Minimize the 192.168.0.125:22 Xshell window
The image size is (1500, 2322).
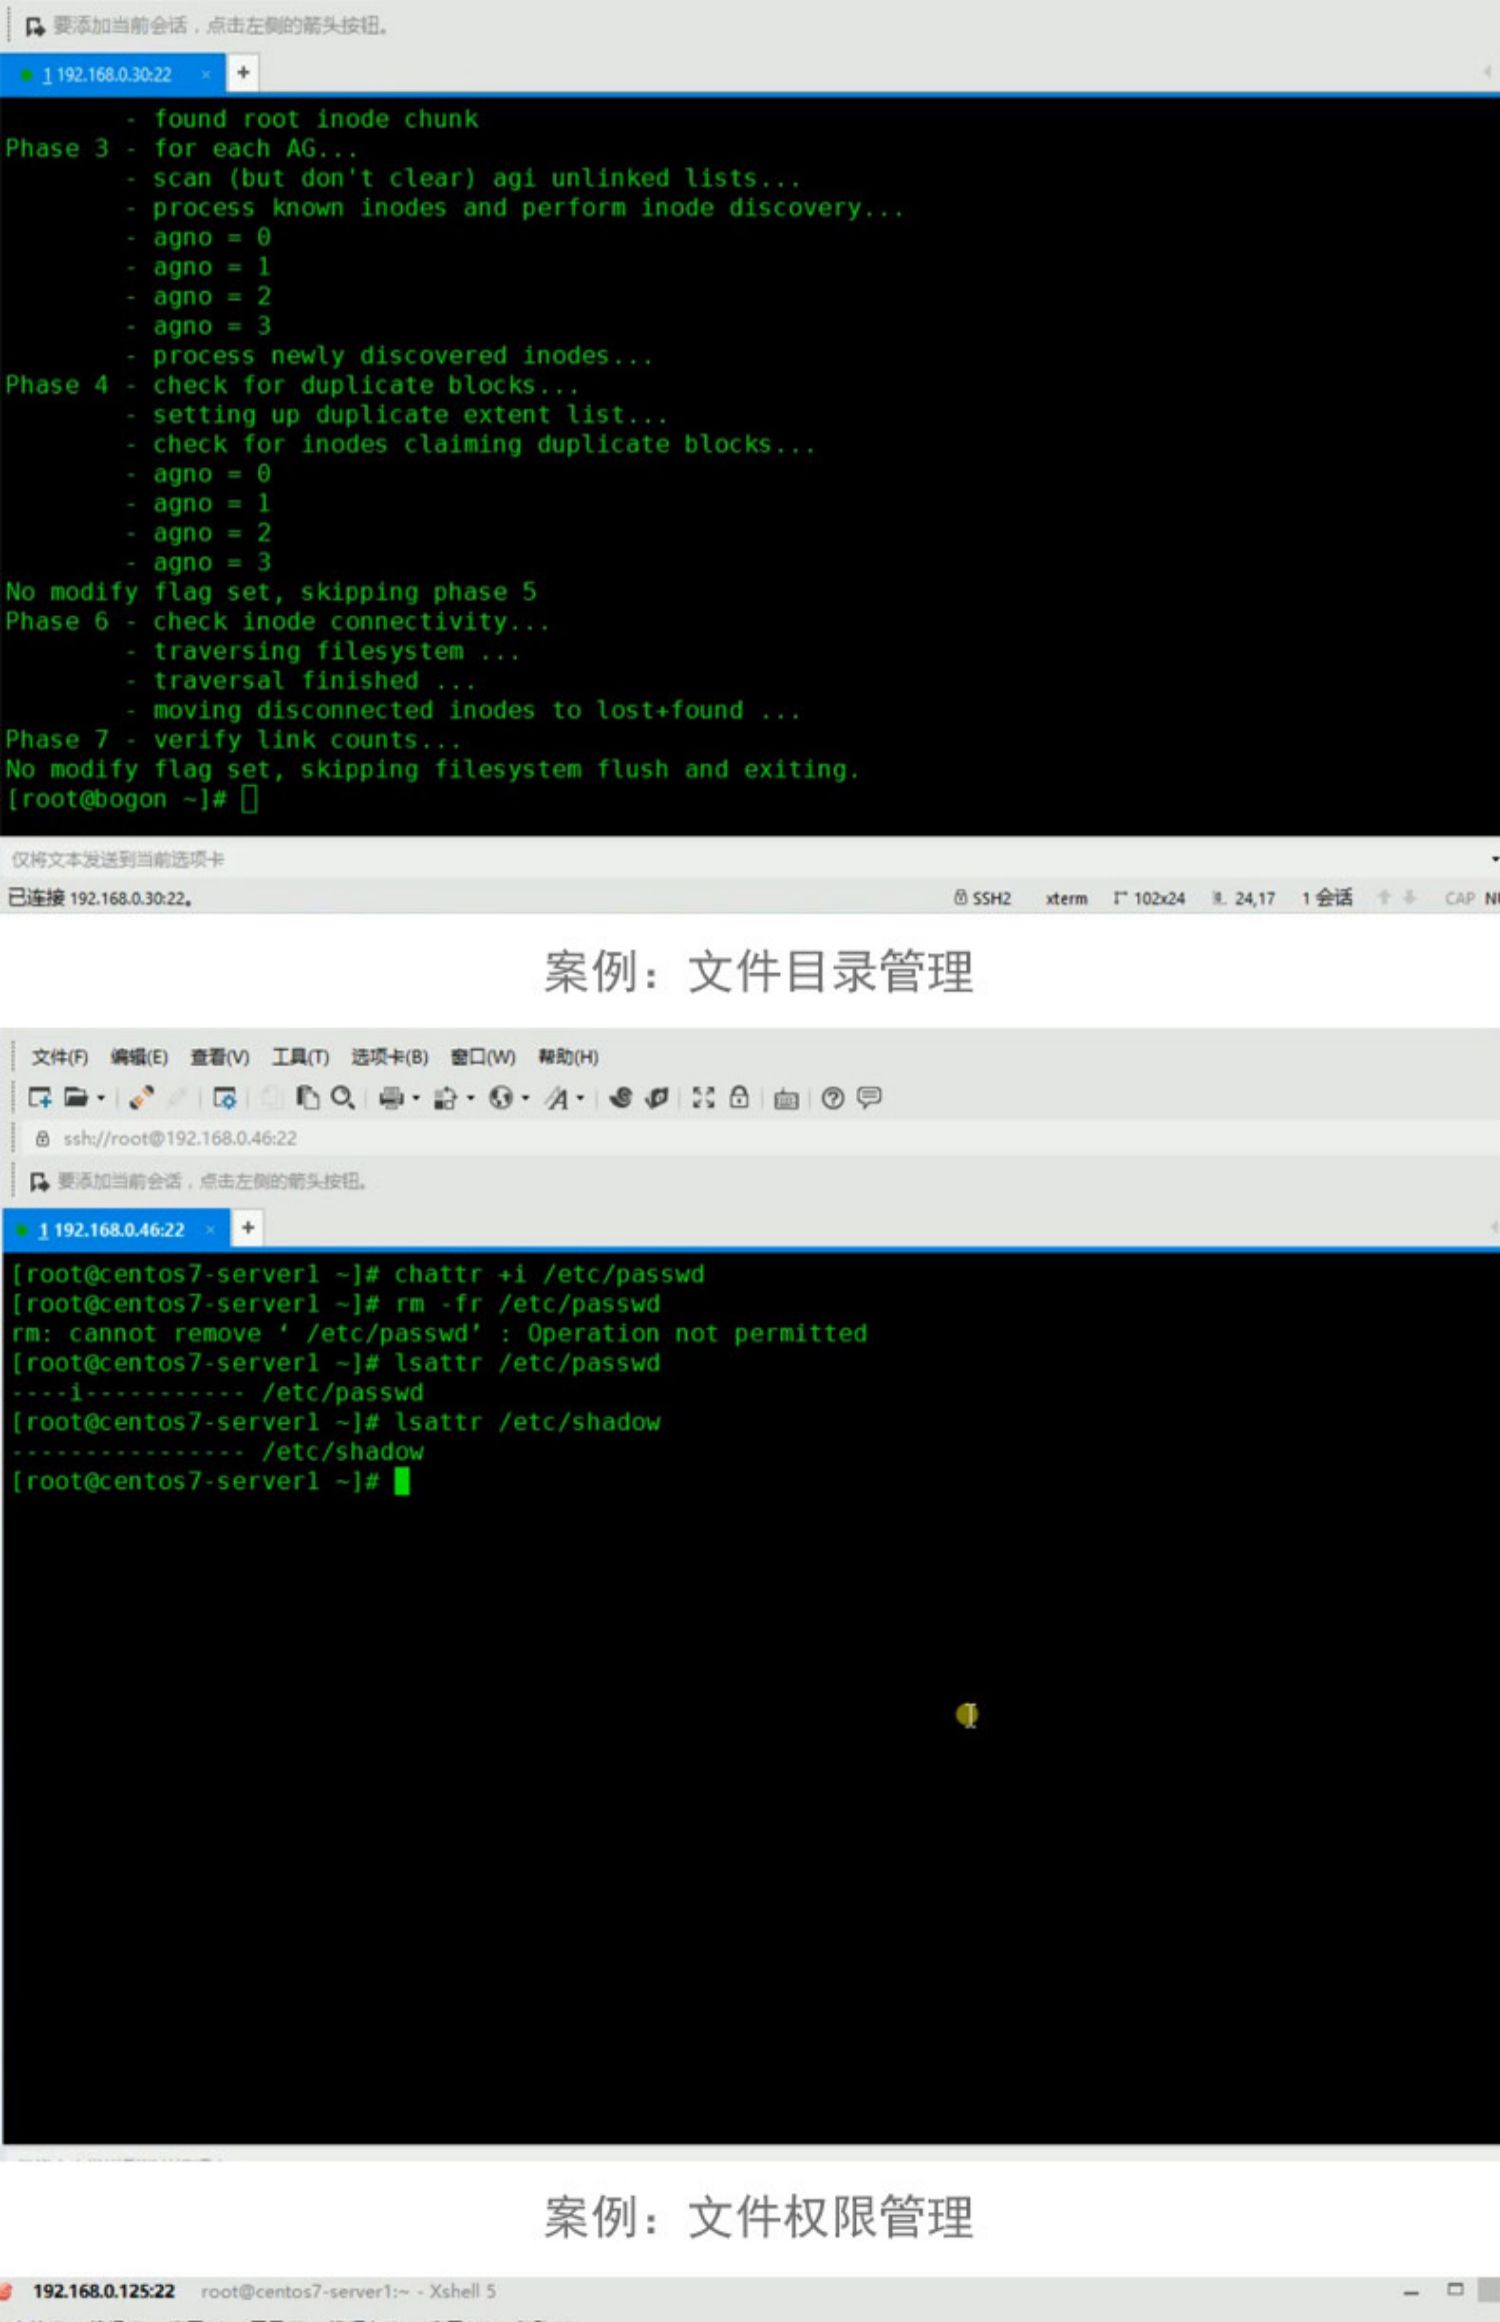(1411, 2292)
